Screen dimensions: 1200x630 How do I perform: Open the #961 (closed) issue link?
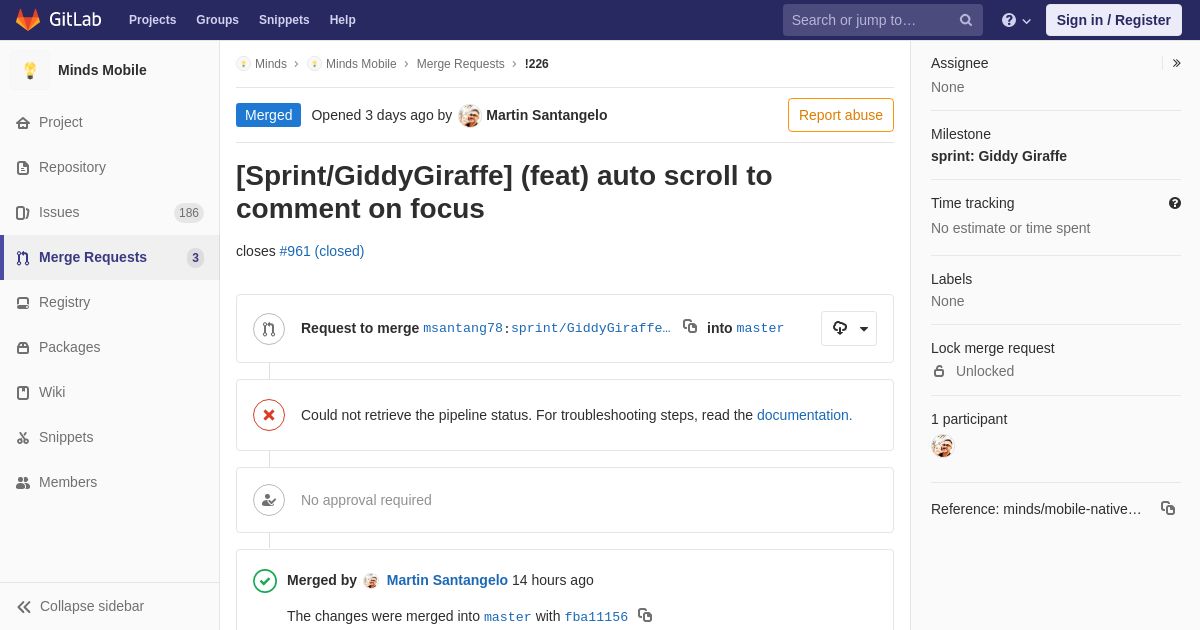pyautogui.click(x=322, y=251)
